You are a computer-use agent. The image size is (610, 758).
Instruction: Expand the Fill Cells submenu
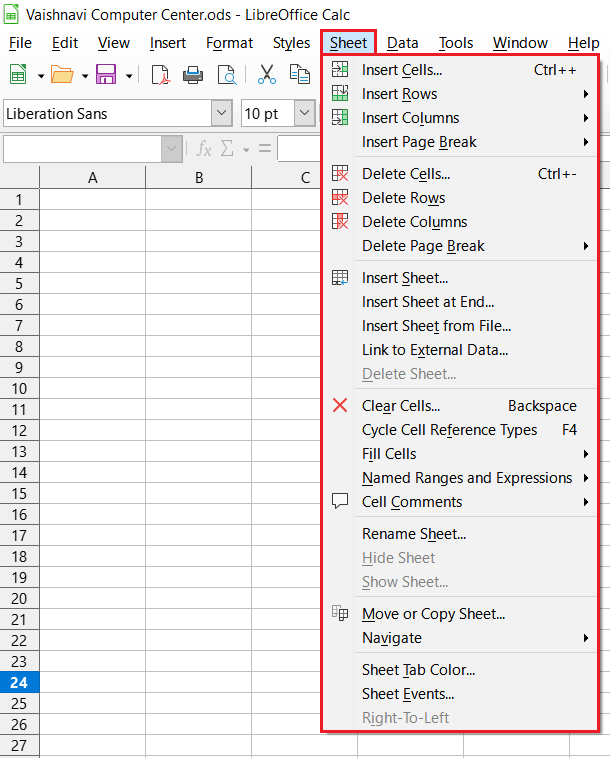click(460, 454)
